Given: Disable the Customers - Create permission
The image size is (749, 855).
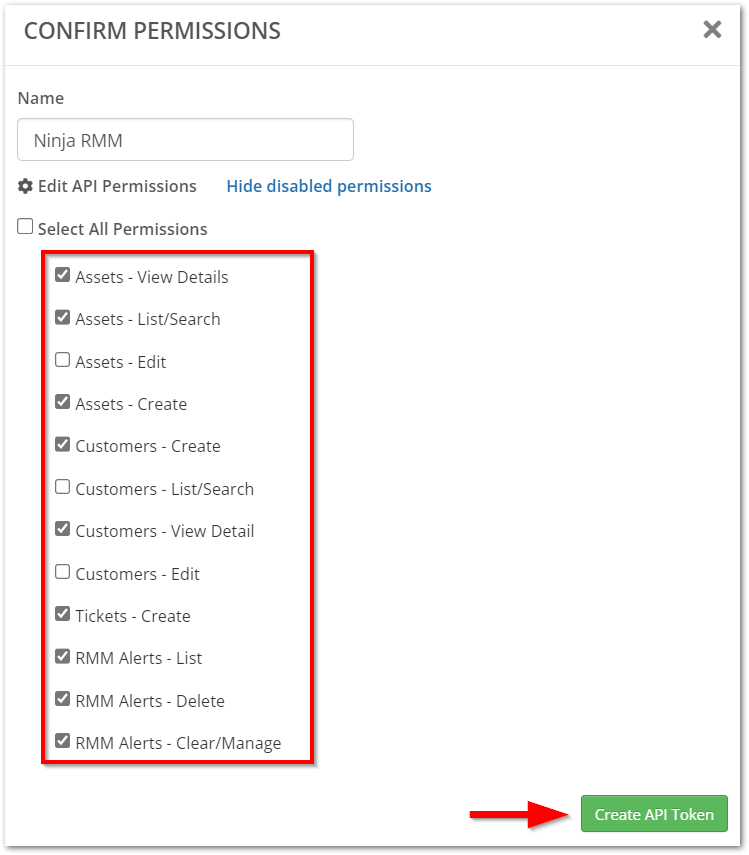Looking at the screenshot, I should (63, 445).
